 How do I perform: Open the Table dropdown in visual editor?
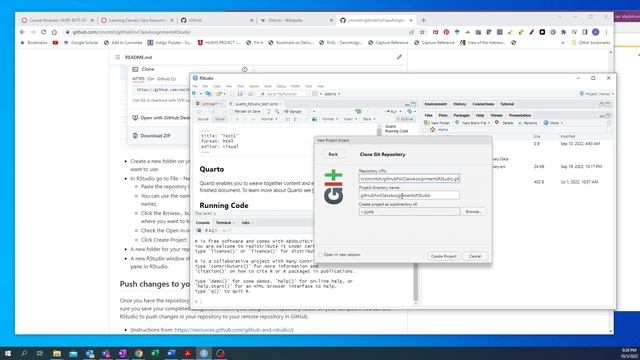tap(369, 119)
